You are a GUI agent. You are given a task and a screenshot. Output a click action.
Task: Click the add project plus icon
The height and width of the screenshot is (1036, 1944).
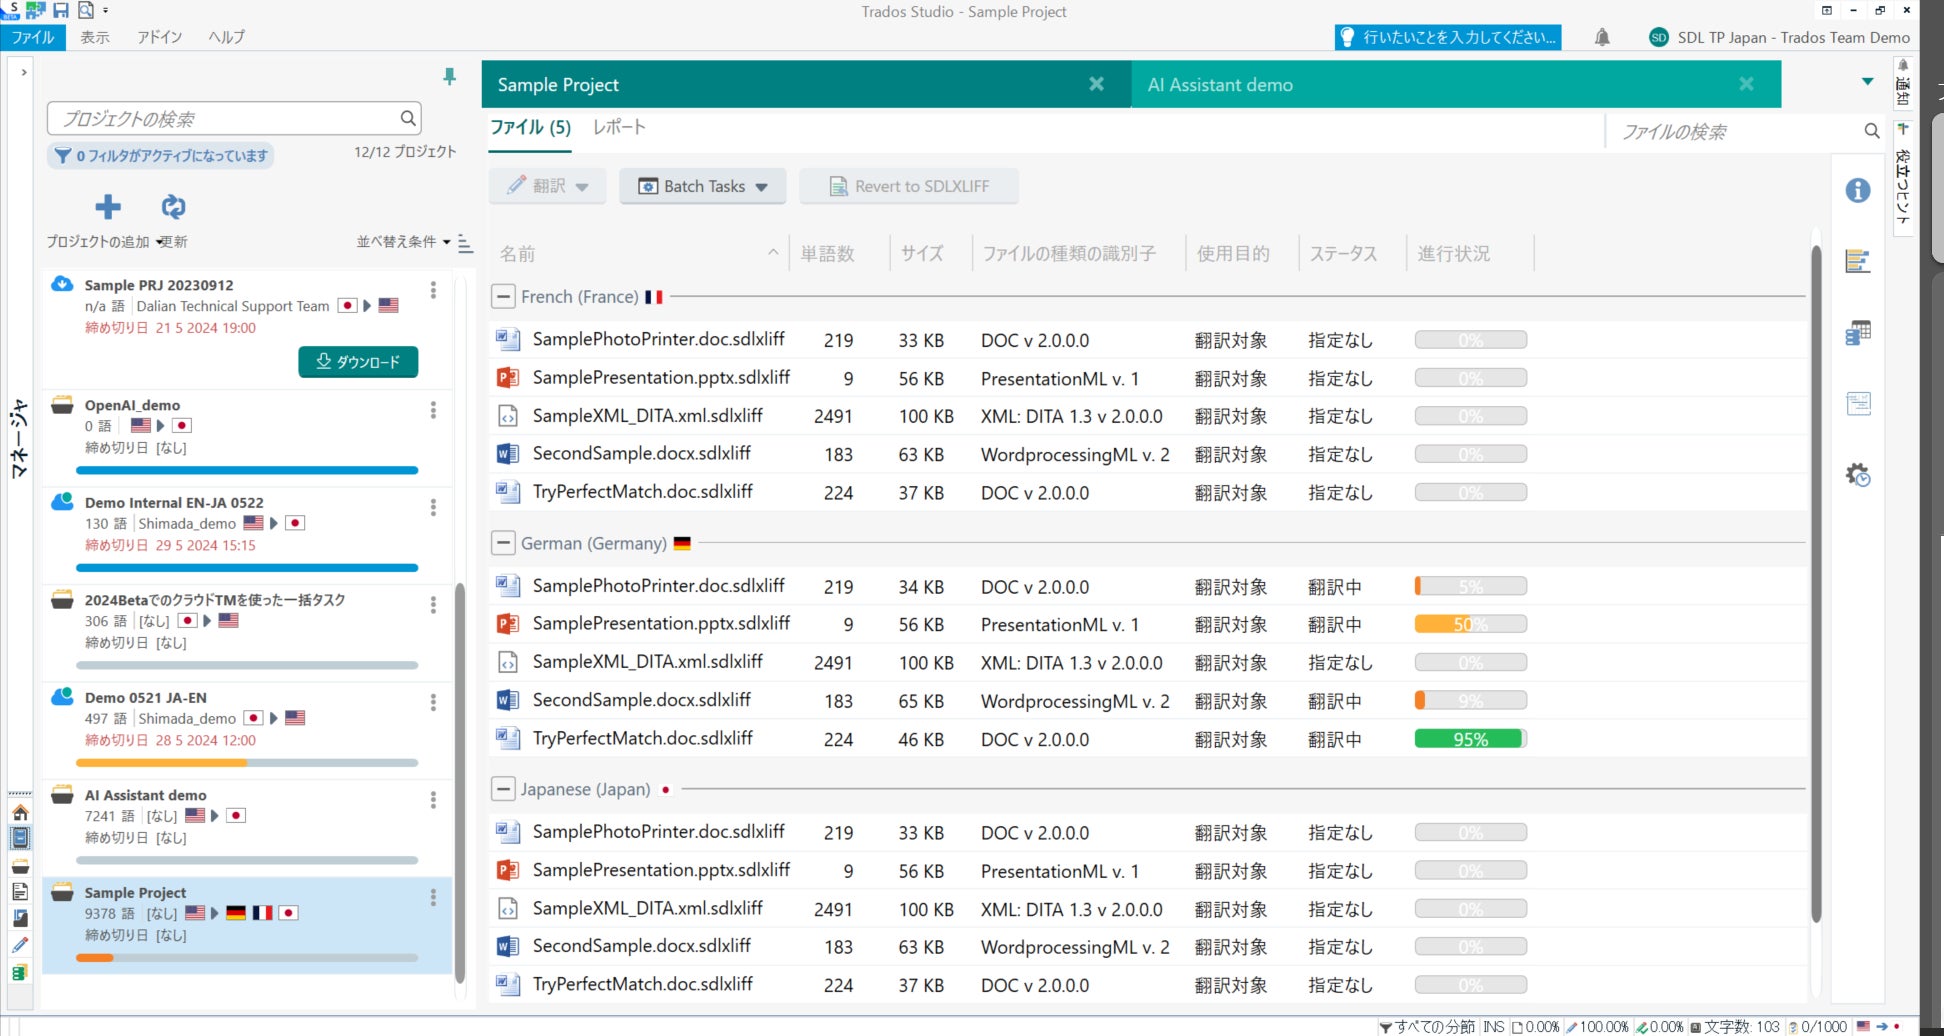point(107,207)
